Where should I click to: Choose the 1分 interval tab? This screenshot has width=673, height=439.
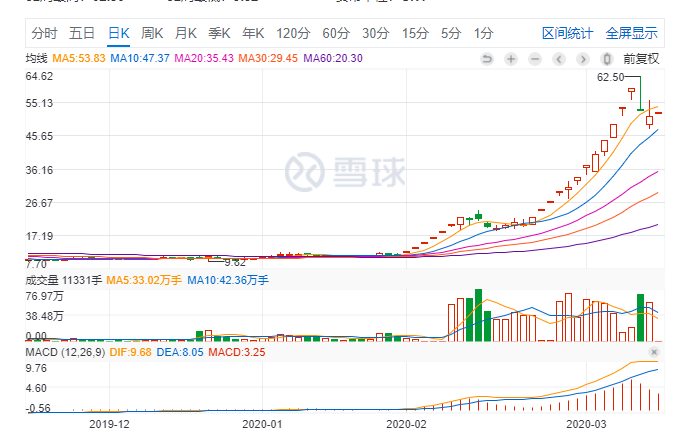(x=483, y=33)
